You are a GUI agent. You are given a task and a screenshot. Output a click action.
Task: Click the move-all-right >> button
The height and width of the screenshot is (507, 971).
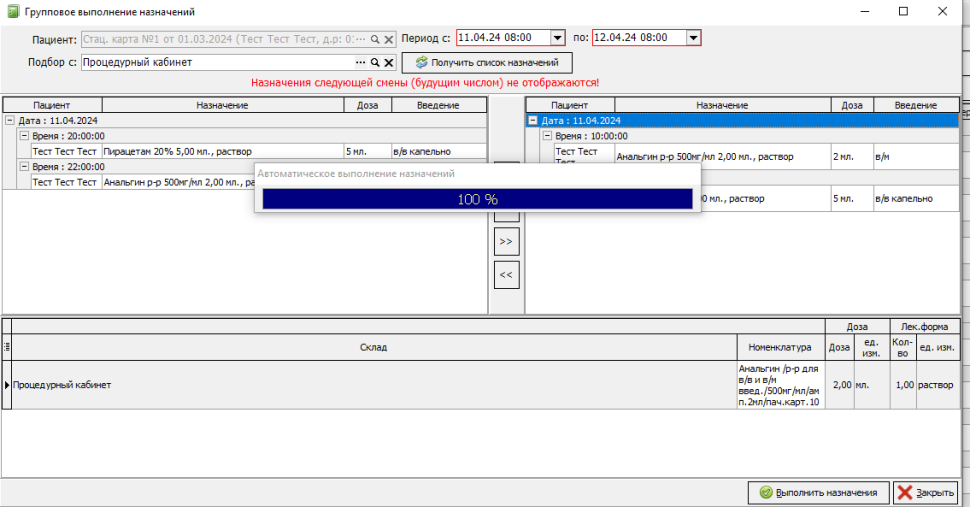click(507, 241)
